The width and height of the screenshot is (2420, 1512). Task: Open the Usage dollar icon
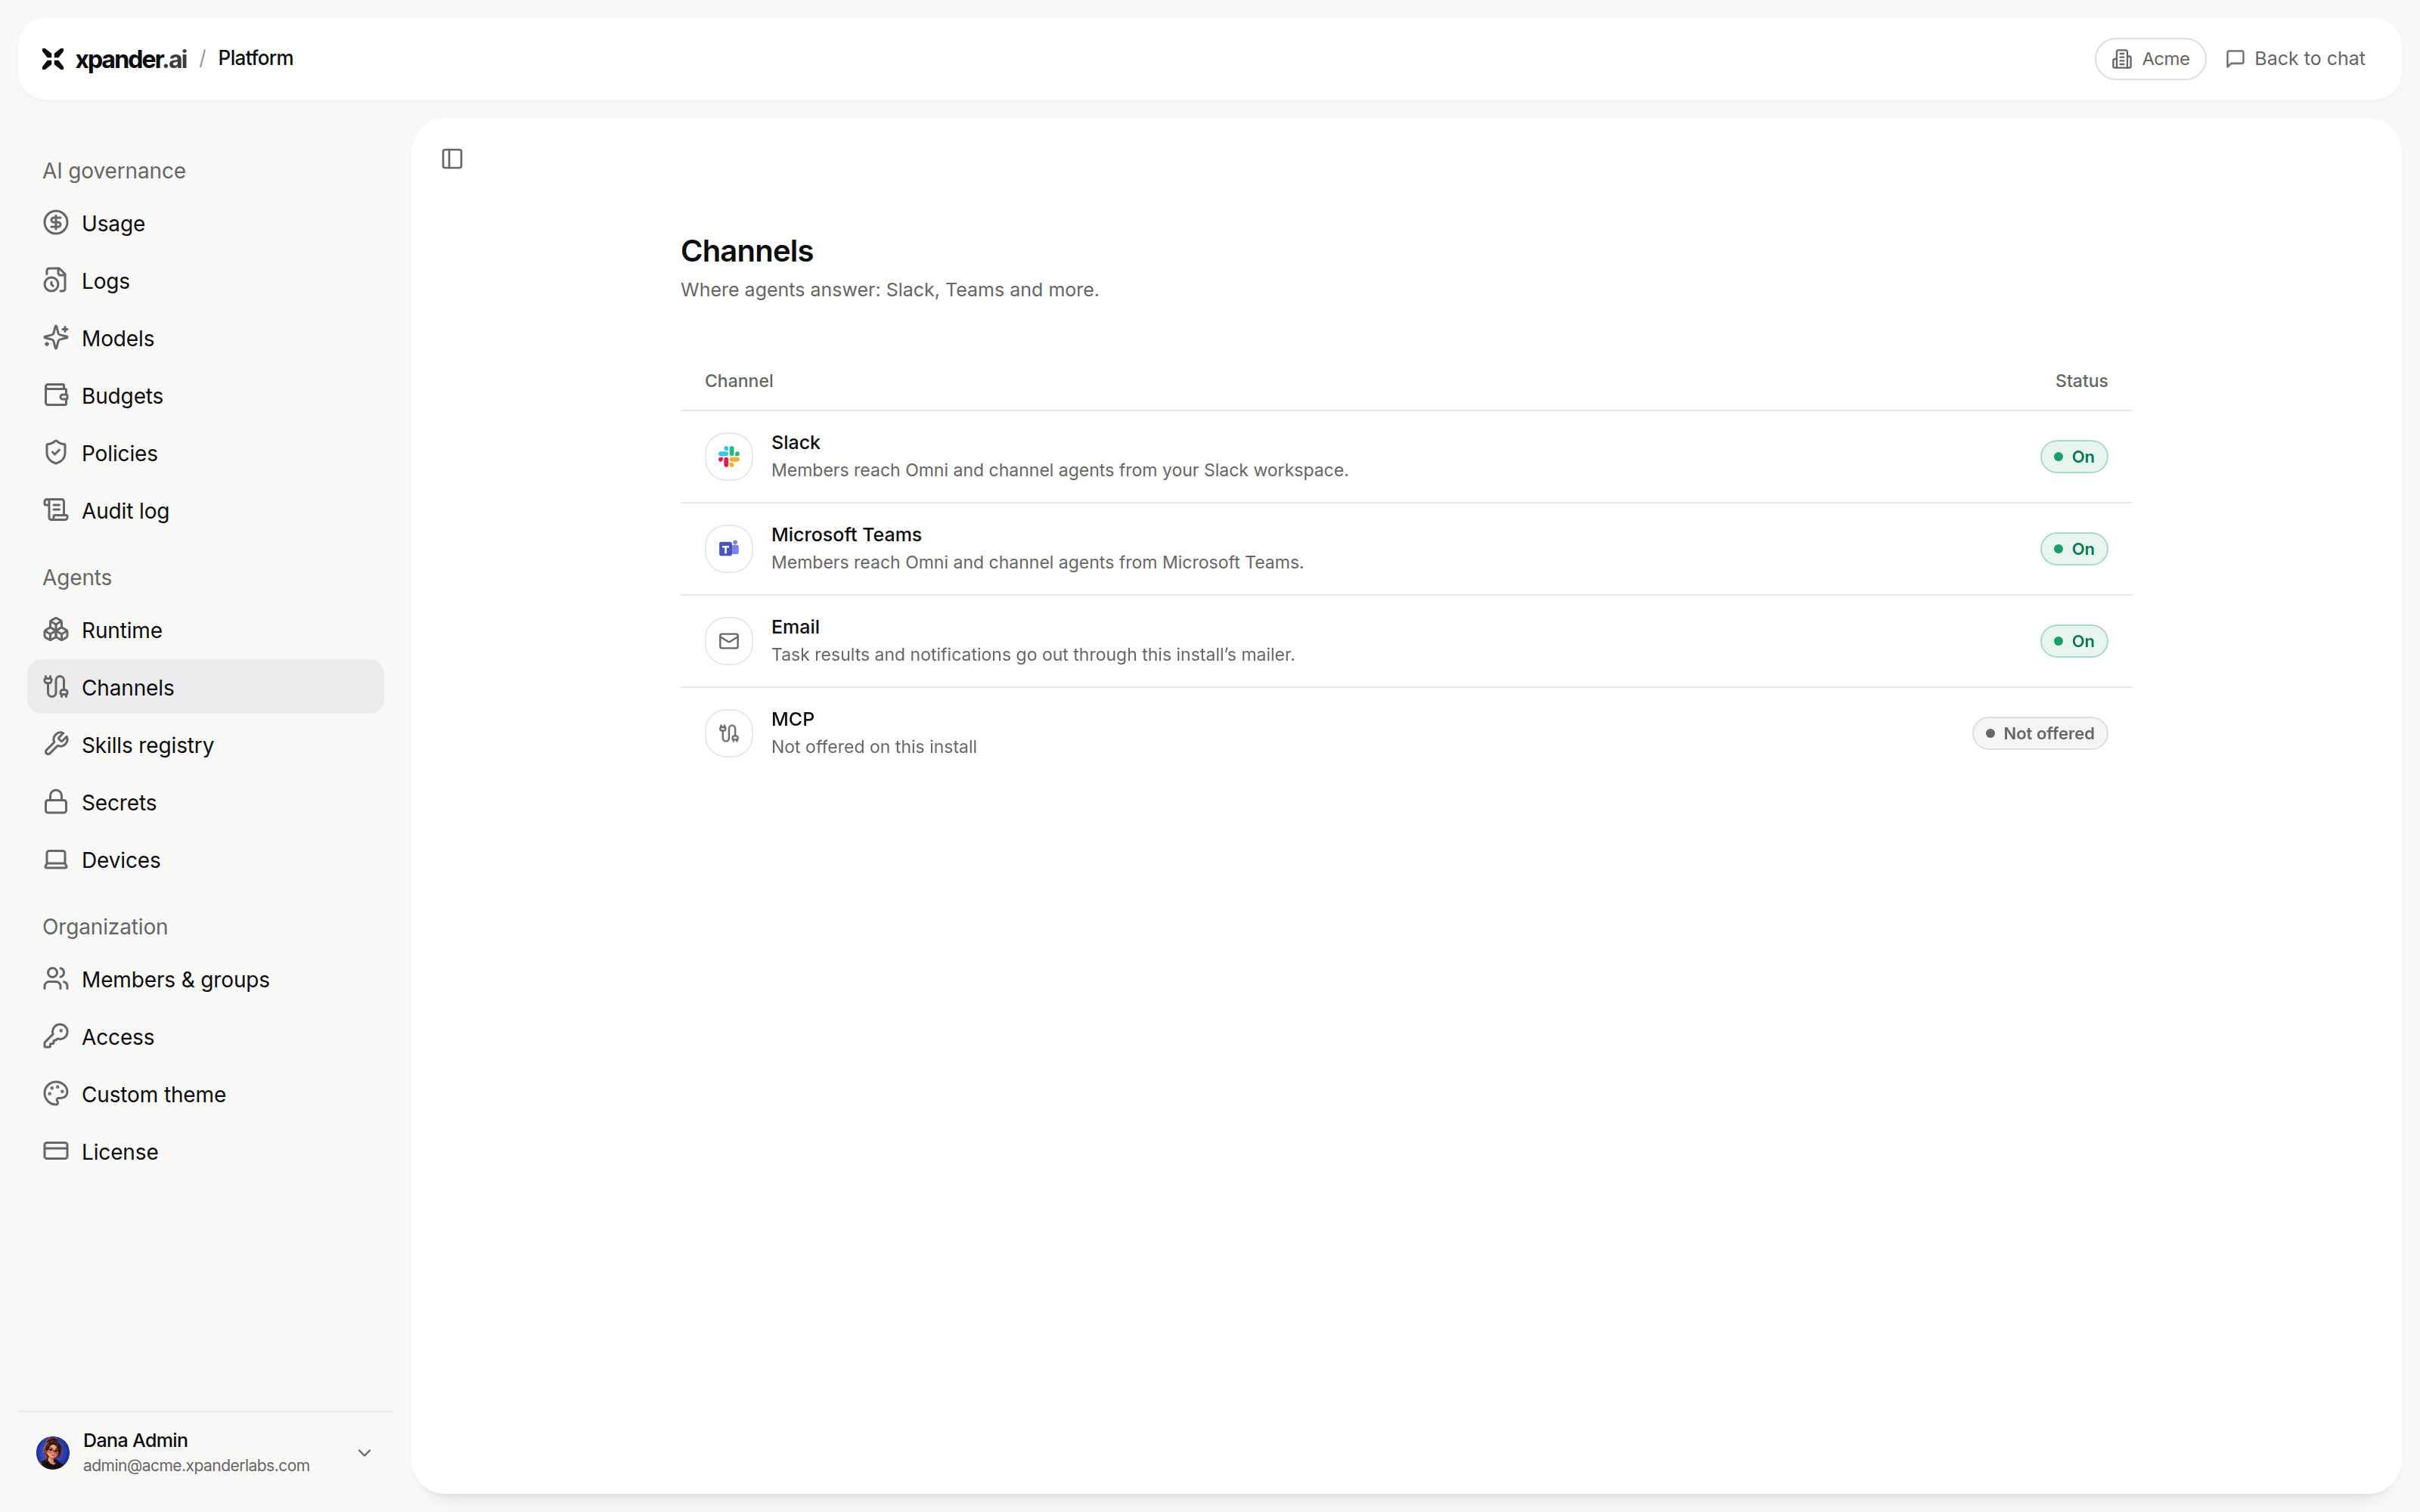pos(56,223)
